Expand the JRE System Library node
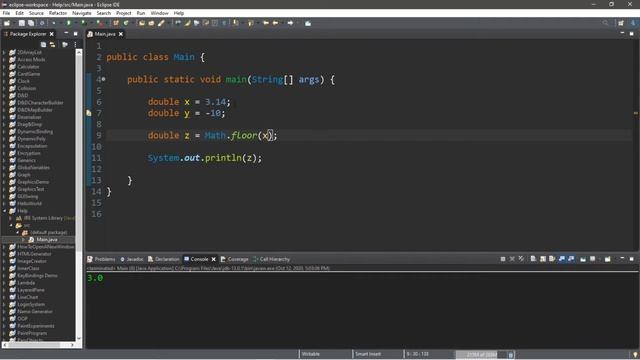 coord(11,218)
